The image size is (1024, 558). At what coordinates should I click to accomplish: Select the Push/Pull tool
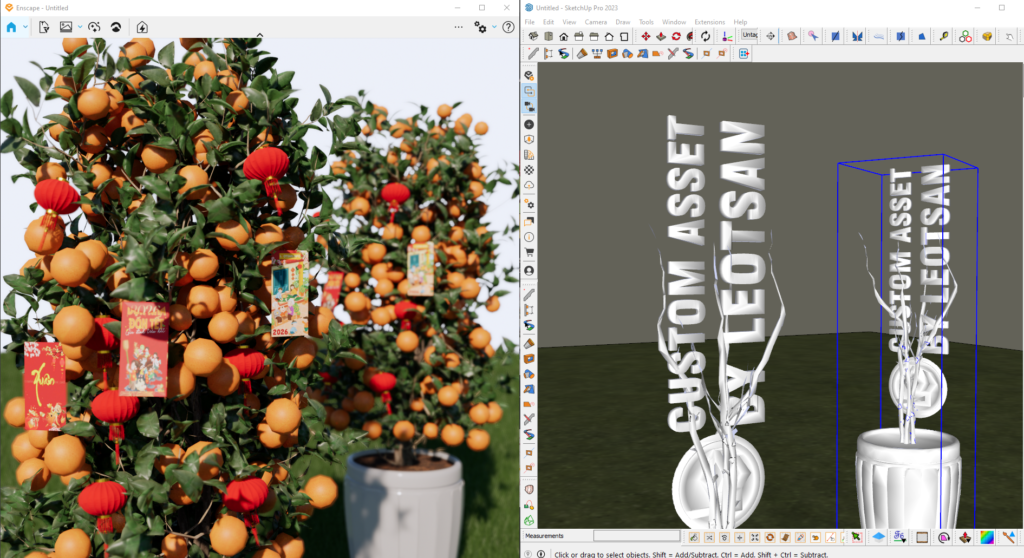[661, 37]
